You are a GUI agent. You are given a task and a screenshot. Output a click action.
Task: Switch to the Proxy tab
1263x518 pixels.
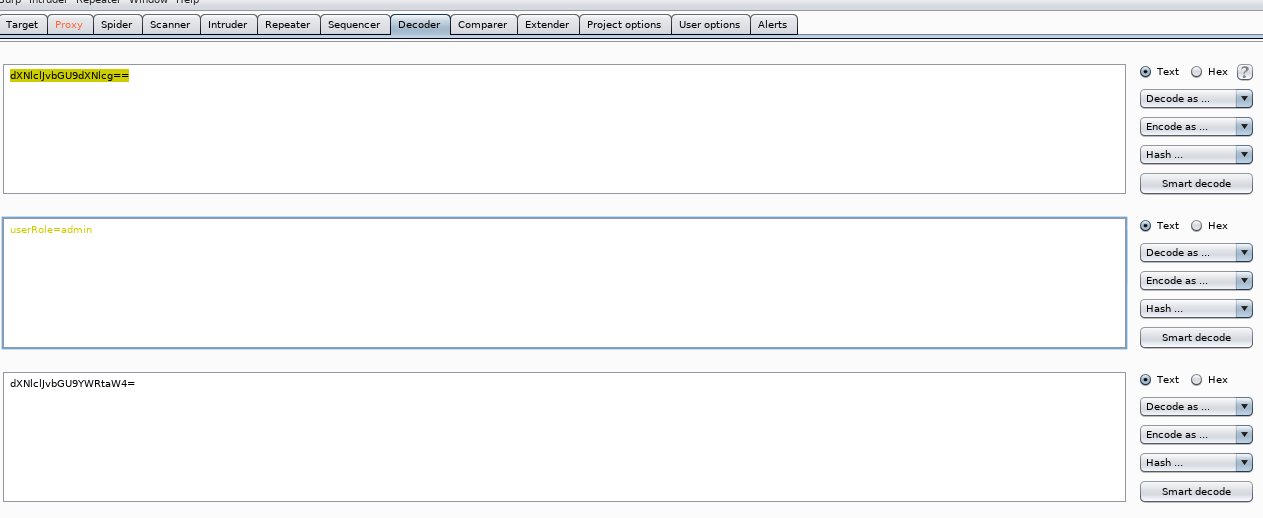pos(69,25)
